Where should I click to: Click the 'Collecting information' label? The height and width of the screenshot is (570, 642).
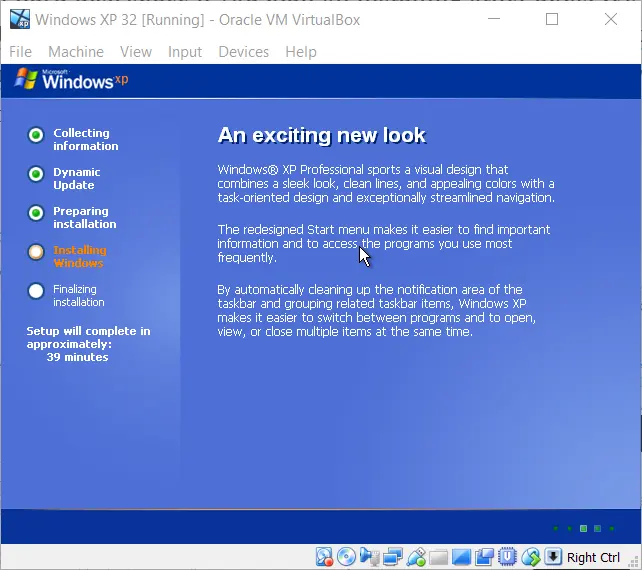point(86,139)
